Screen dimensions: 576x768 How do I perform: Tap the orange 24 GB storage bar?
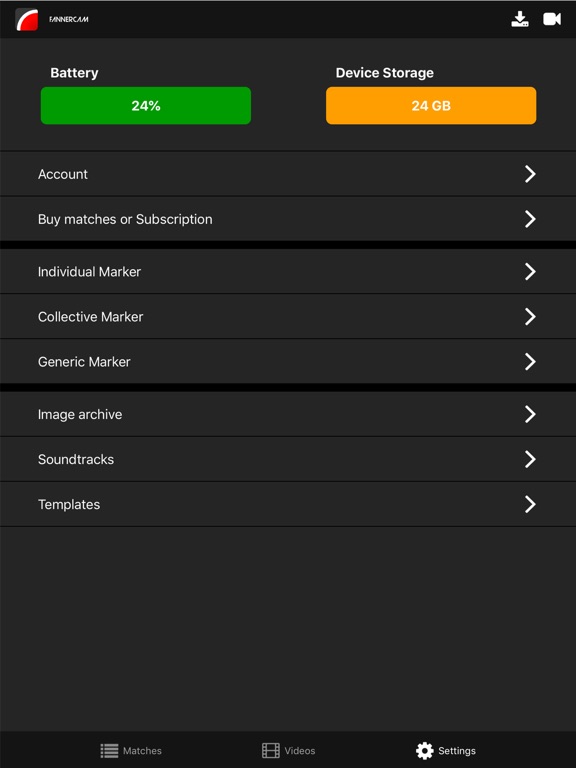coord(431,105)
